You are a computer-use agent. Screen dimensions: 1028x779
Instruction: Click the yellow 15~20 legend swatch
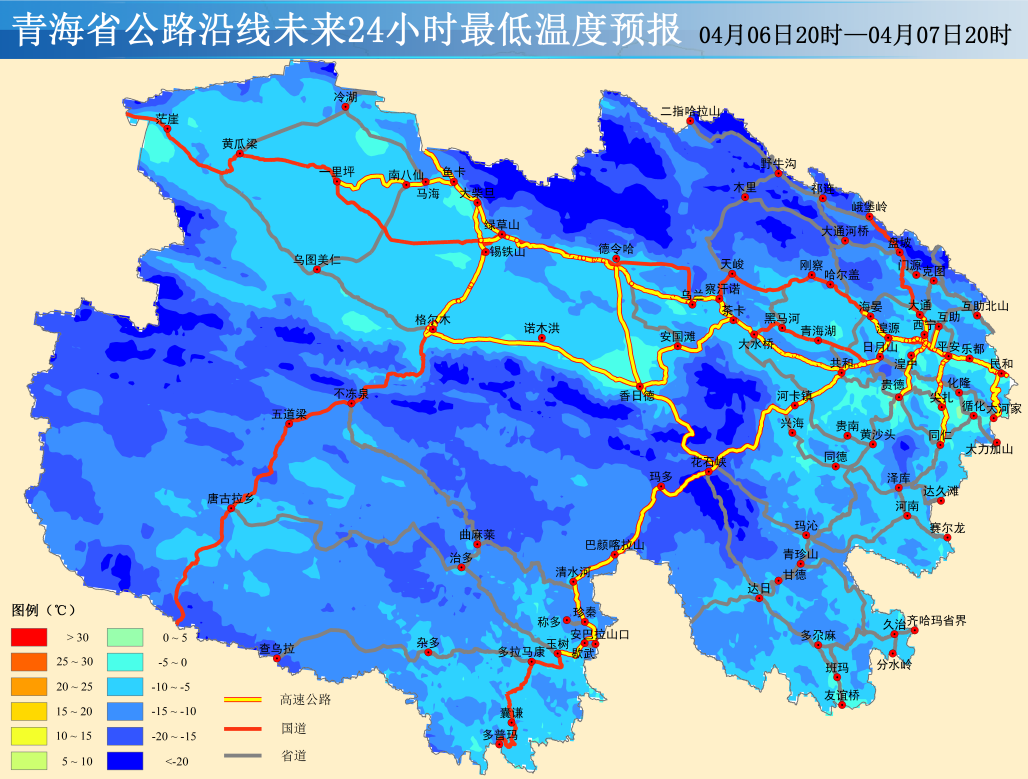click(x=29, y=711)
